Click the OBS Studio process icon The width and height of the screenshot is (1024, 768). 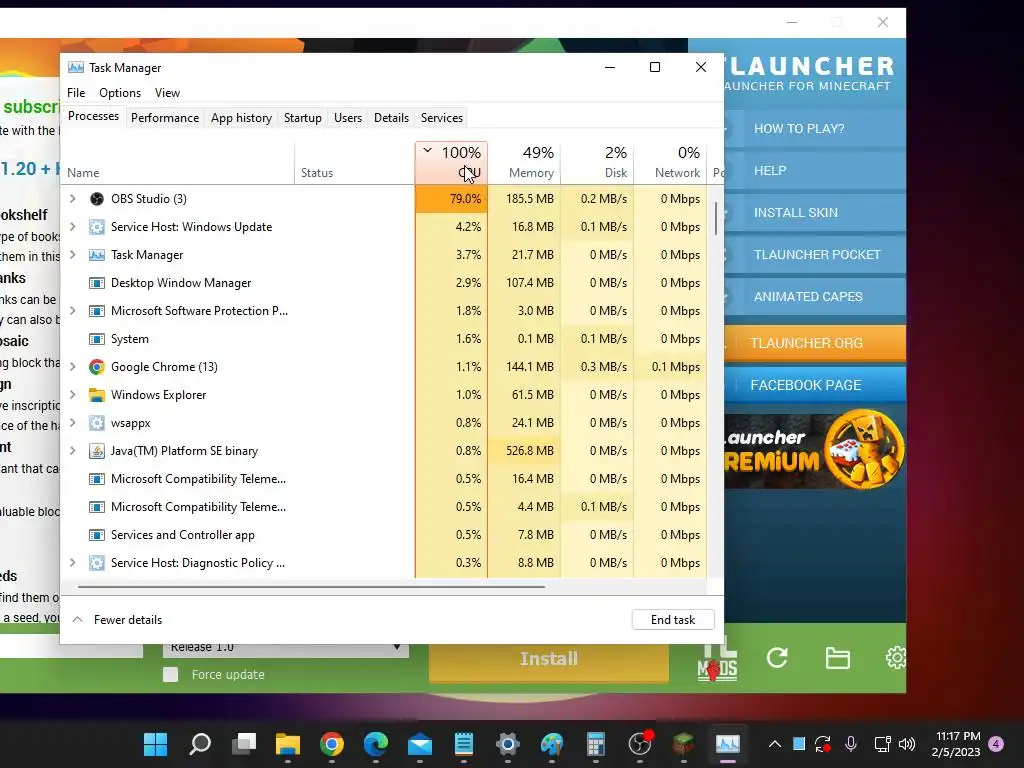point(97,199)
